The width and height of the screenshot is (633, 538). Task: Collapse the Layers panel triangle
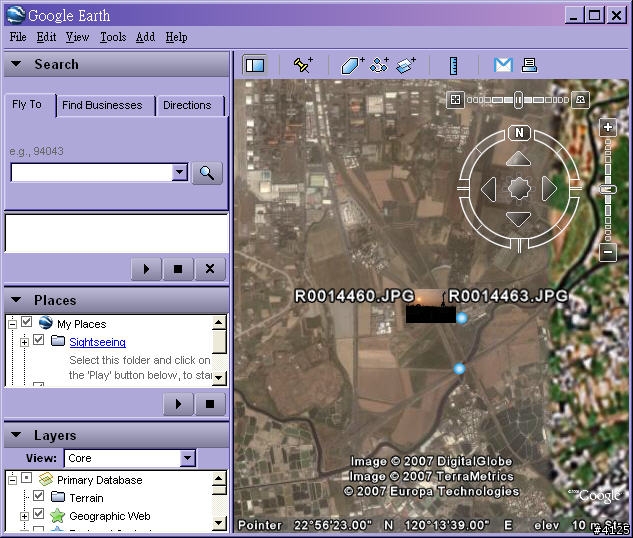click(x=16, y=435)
